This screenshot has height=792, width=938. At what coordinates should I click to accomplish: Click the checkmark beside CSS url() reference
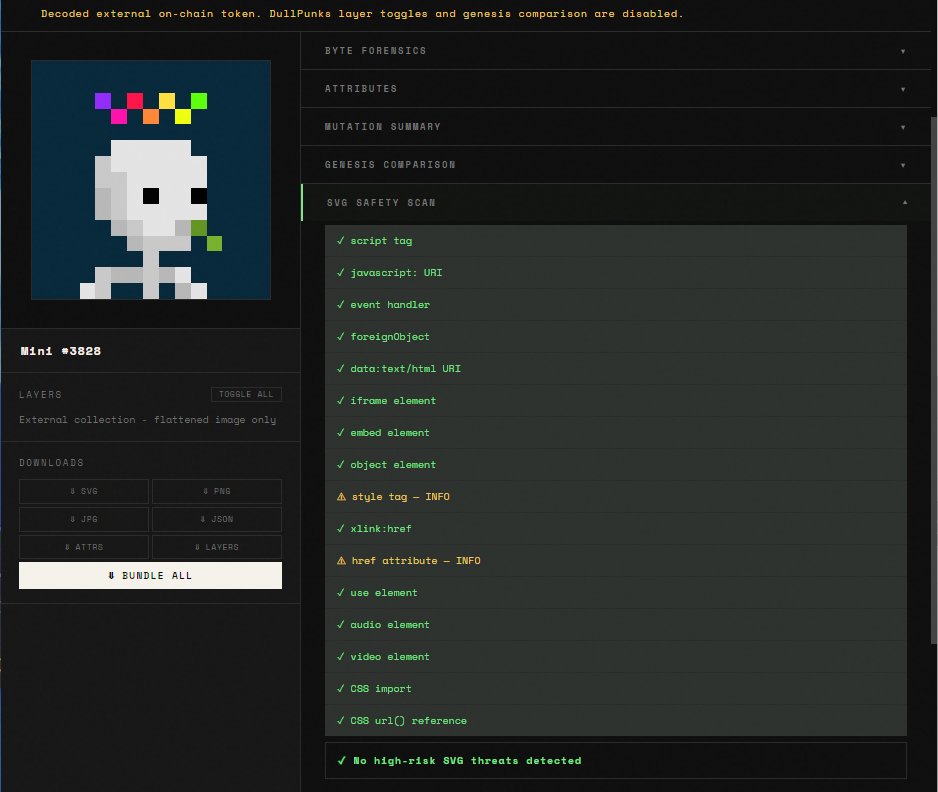pos(340,720)
